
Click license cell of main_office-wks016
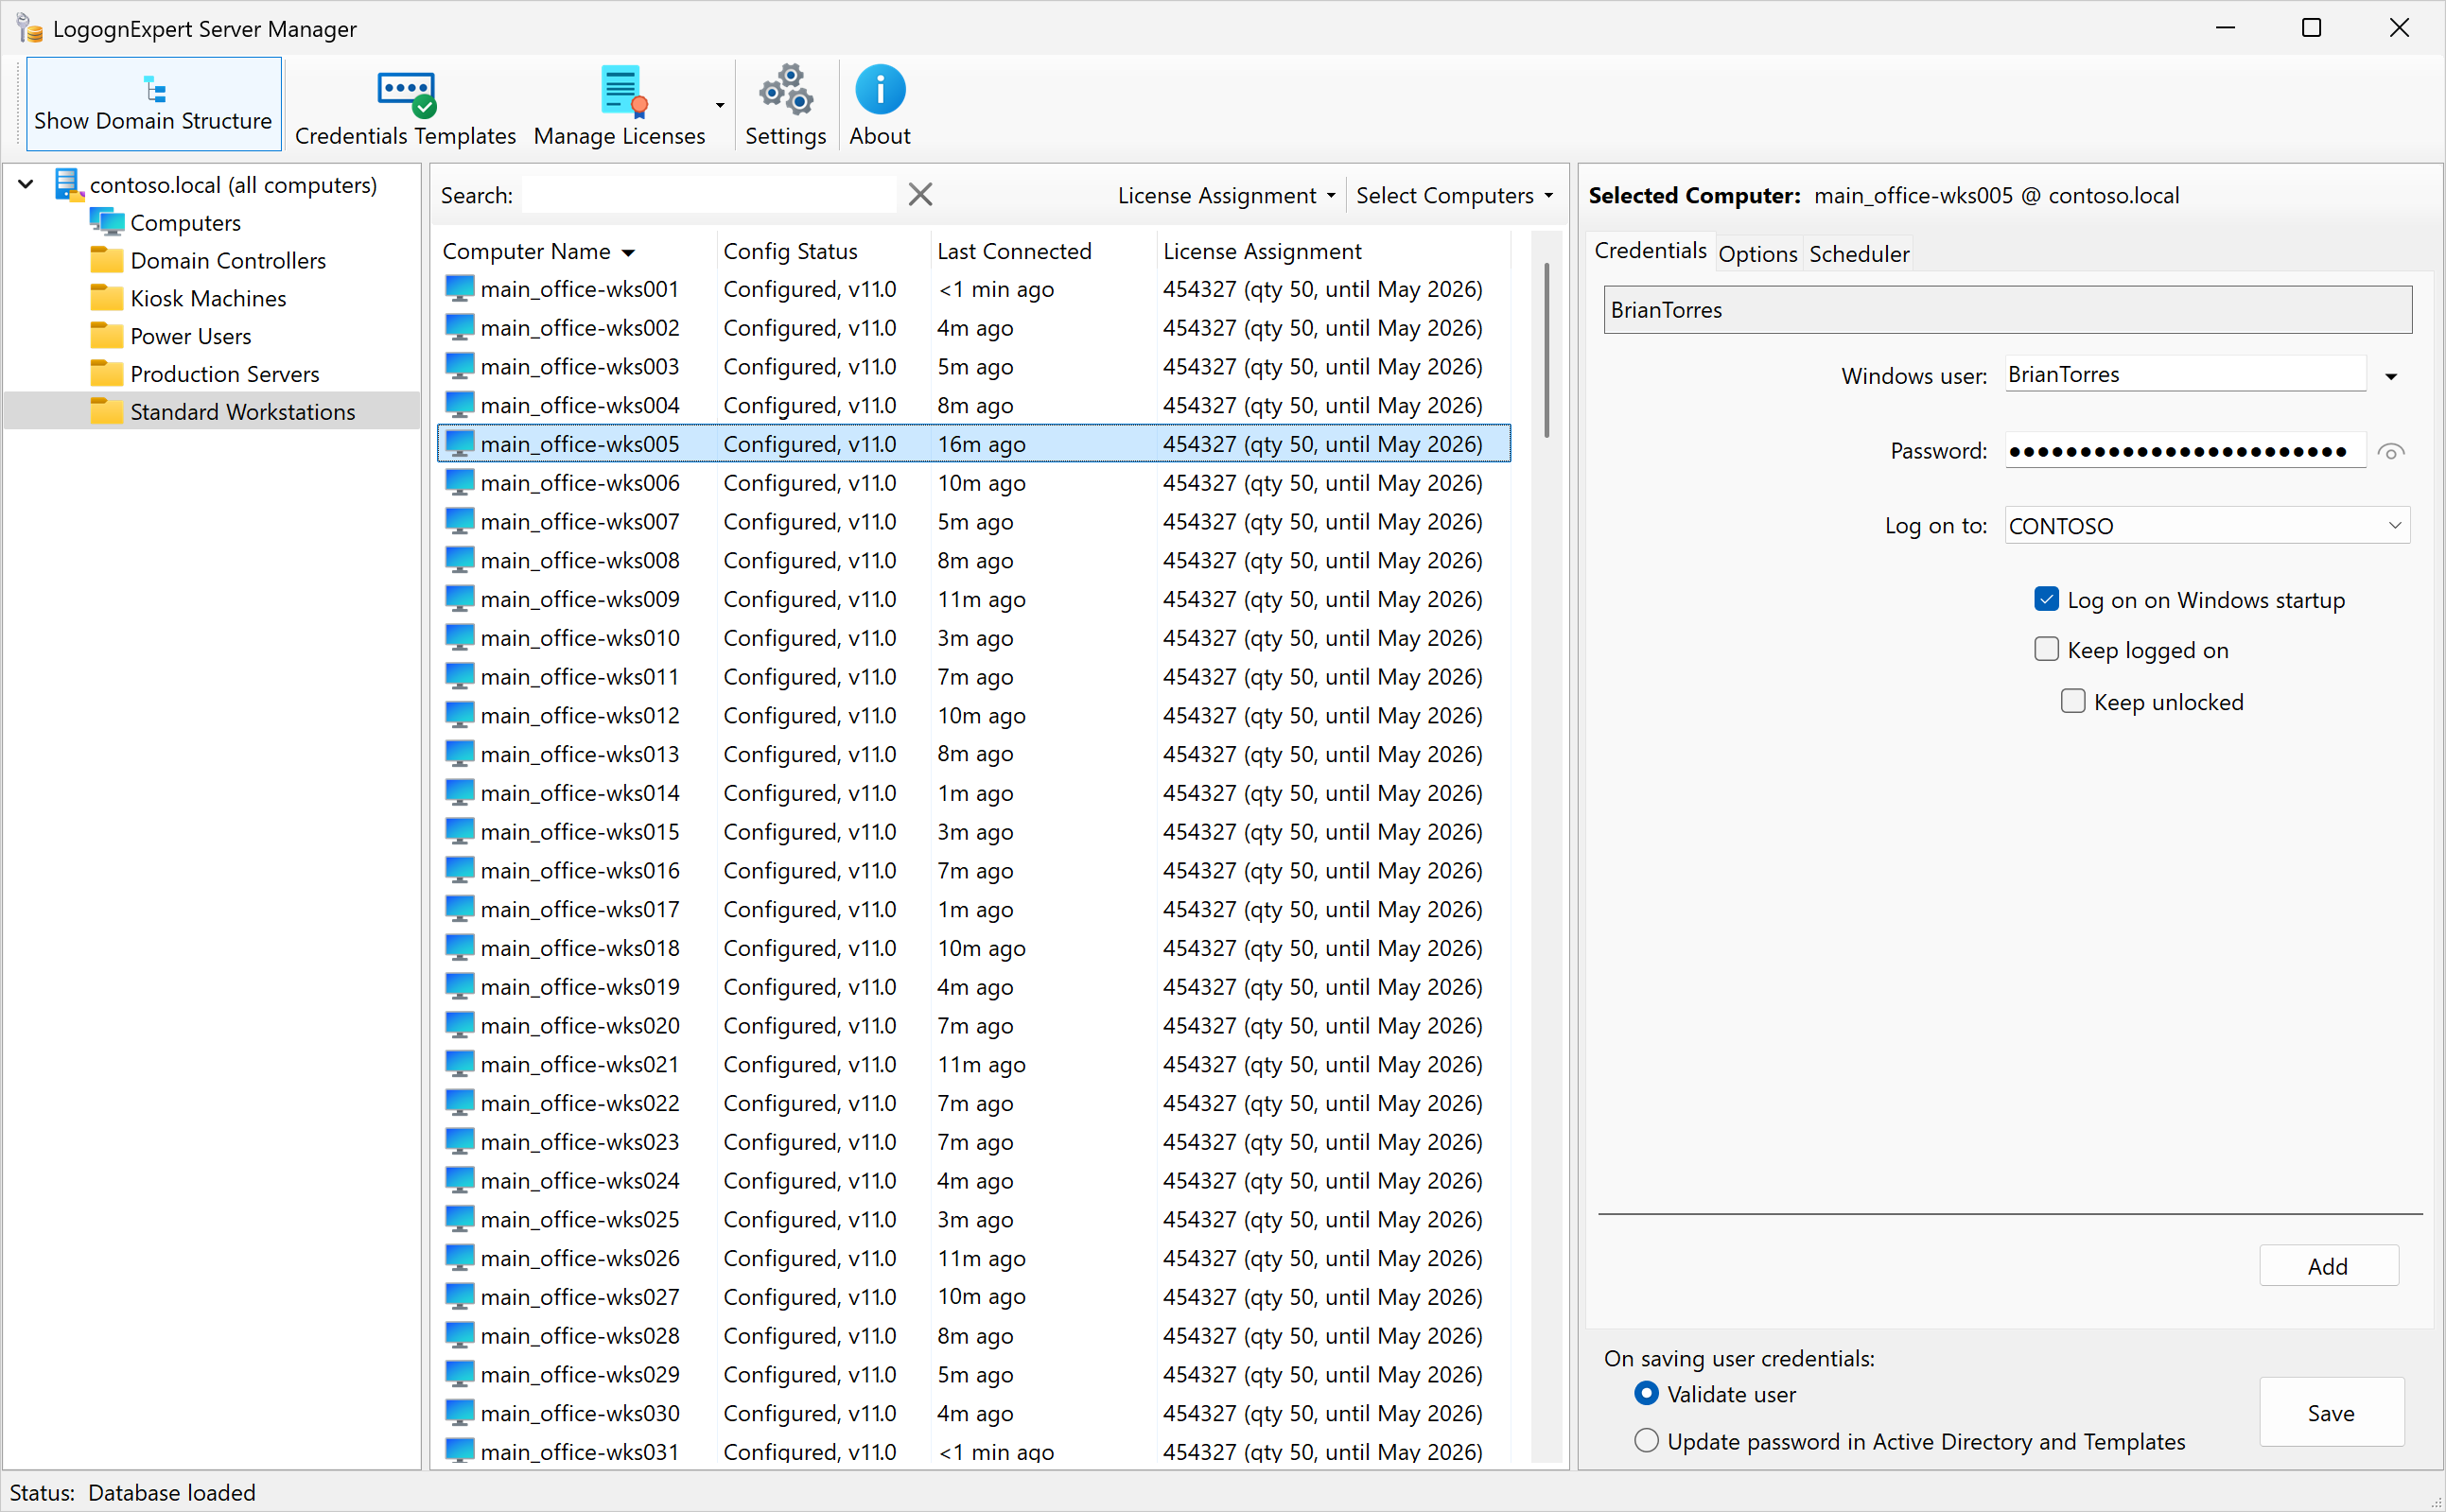pyautogui.click(x=1322, y=871)
